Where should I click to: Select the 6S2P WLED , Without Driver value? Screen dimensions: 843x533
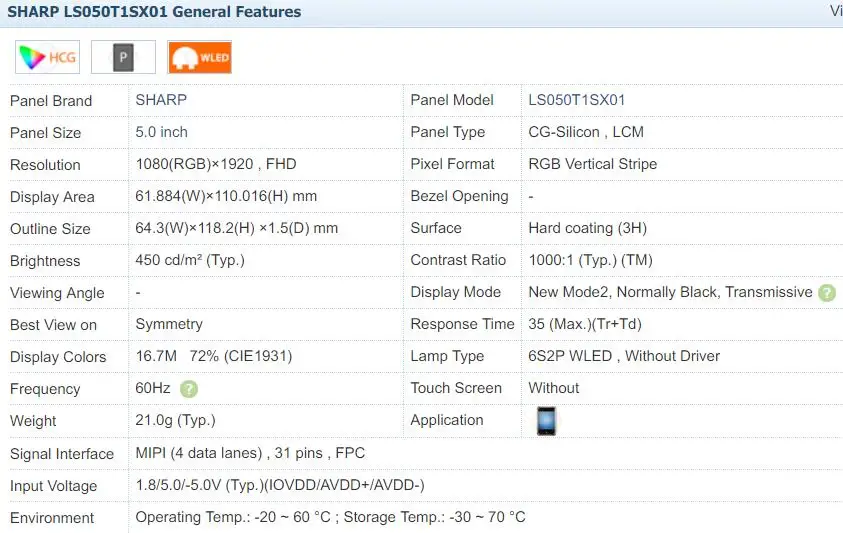624,356
